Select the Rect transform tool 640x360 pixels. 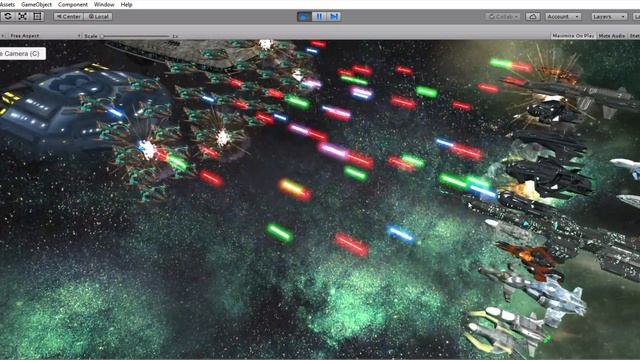38,16
